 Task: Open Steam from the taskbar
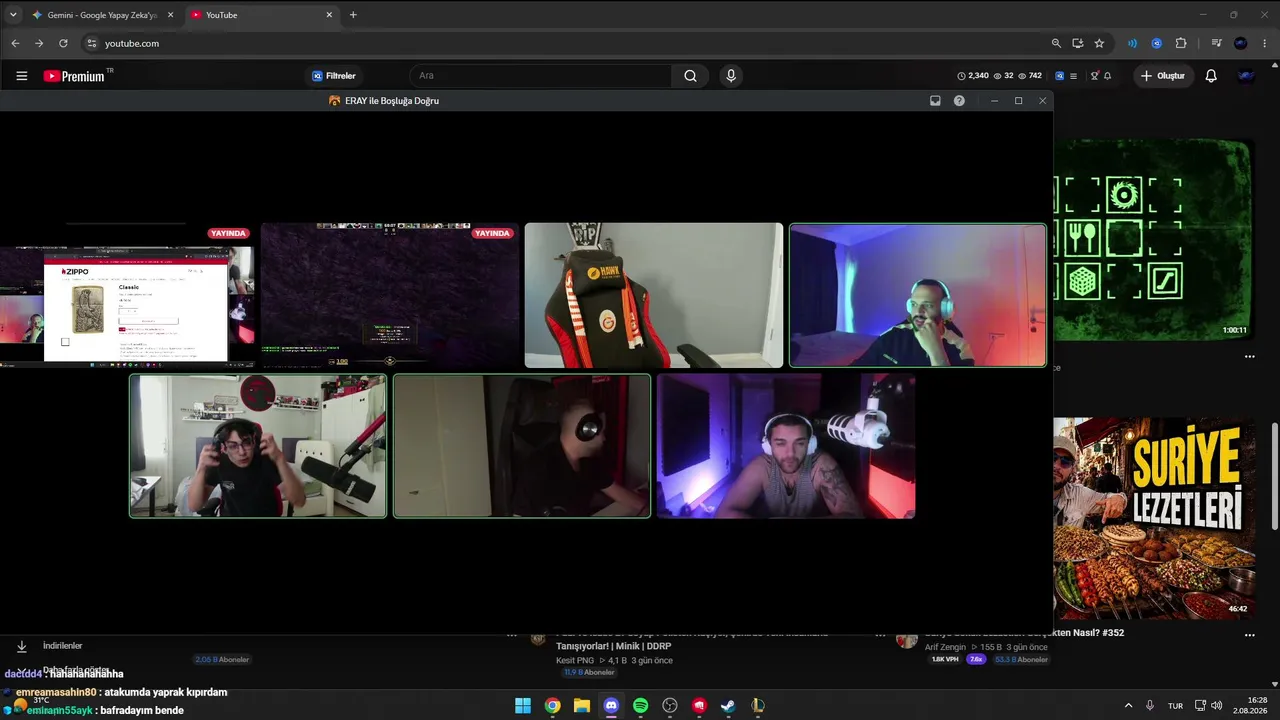(x=728, y=705)
